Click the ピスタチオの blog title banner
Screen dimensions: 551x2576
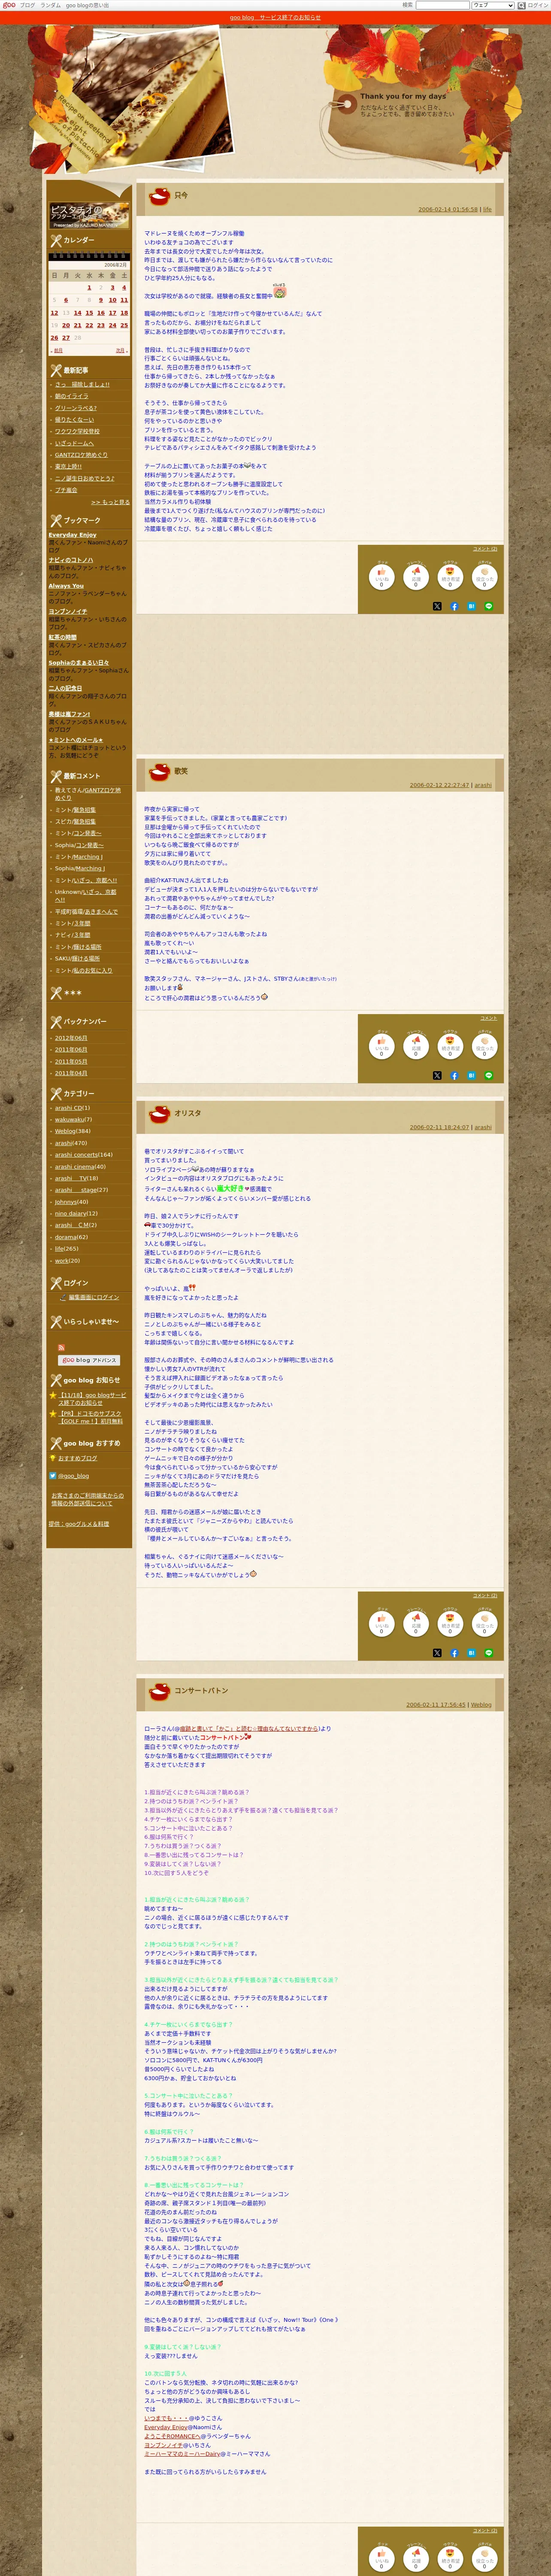(89, 215)
